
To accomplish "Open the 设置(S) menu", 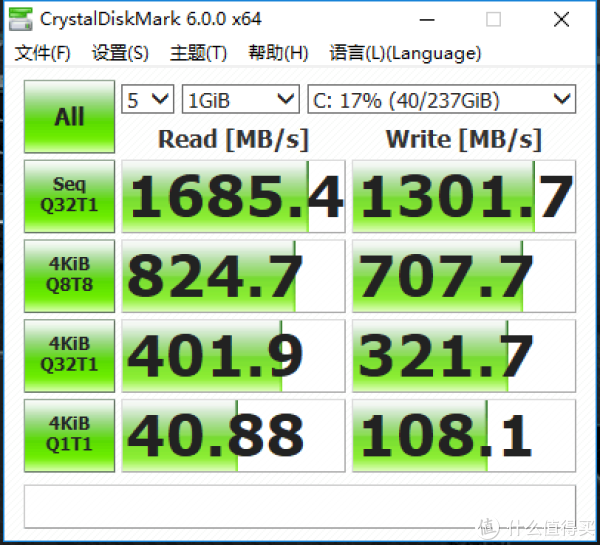I will pyautogui.click(x=120, y=53).
